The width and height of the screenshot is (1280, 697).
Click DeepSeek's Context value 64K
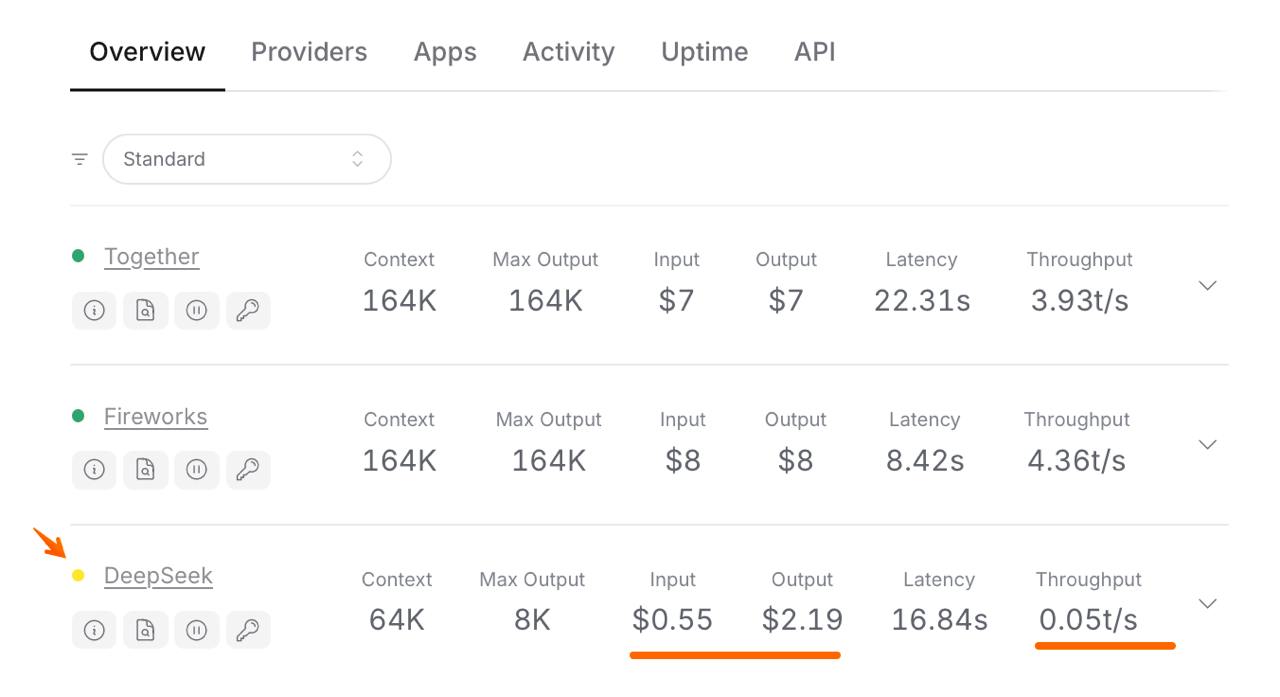(x=397, y=620)
